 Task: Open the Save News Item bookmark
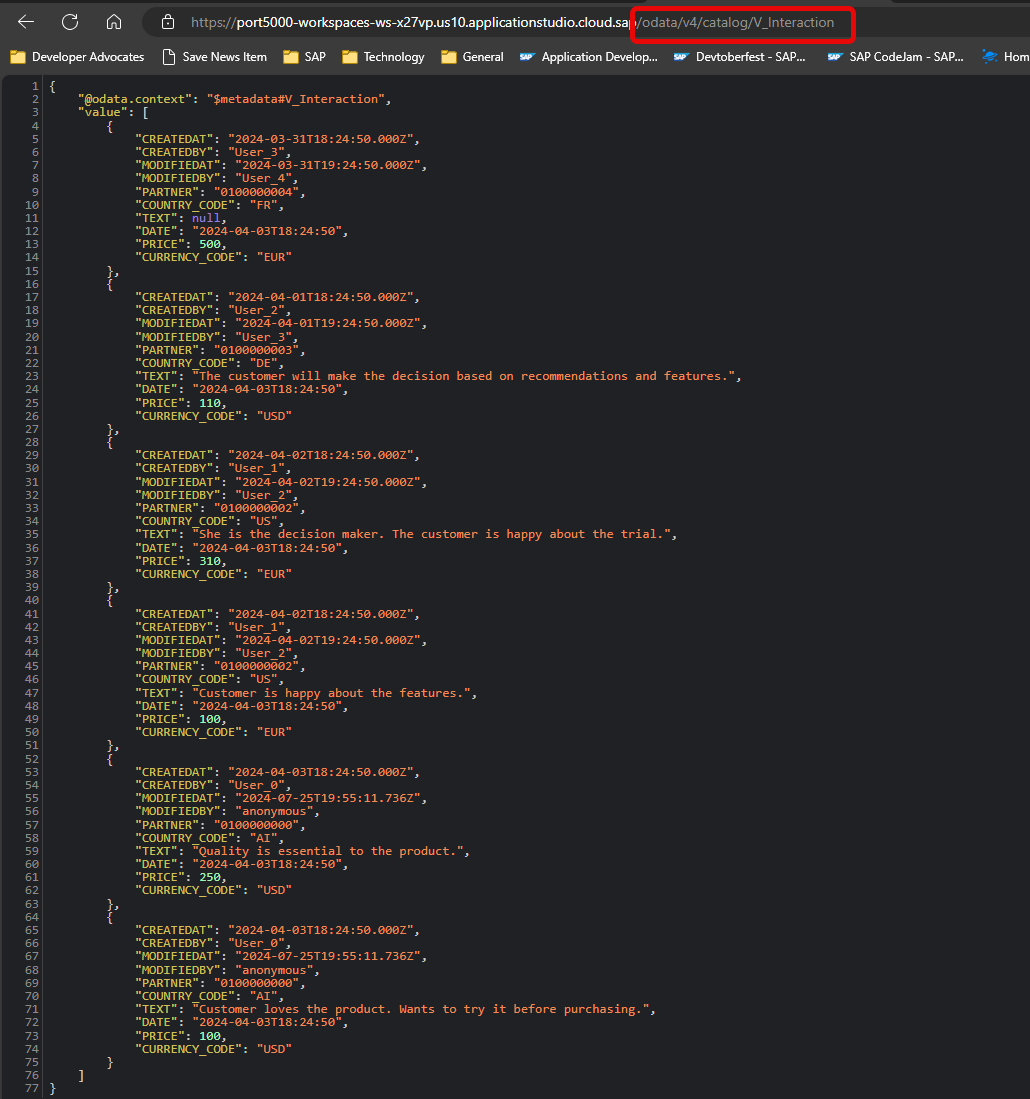tap(214, 57)
